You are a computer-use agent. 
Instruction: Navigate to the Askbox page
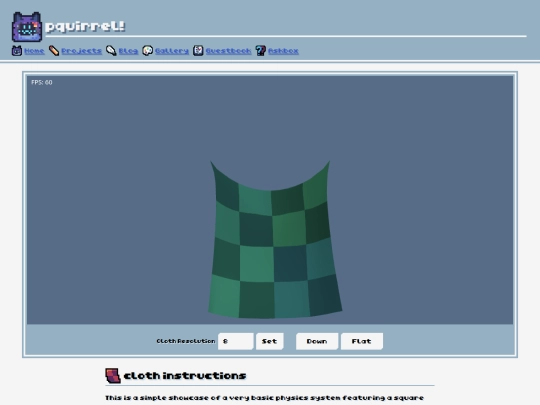(x=283, y=51)
